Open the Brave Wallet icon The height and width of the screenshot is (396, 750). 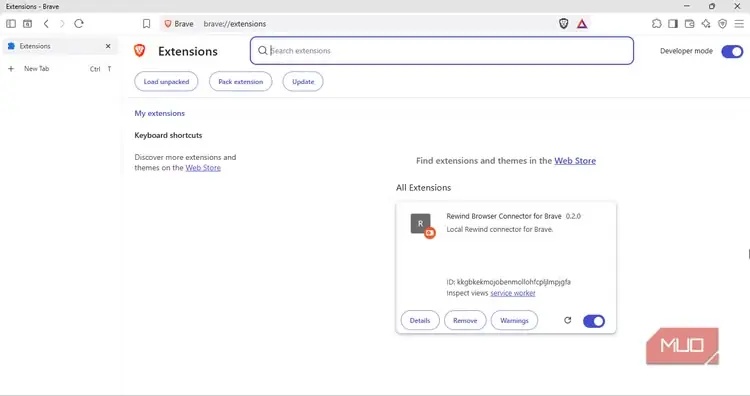(x=689, y=23)
